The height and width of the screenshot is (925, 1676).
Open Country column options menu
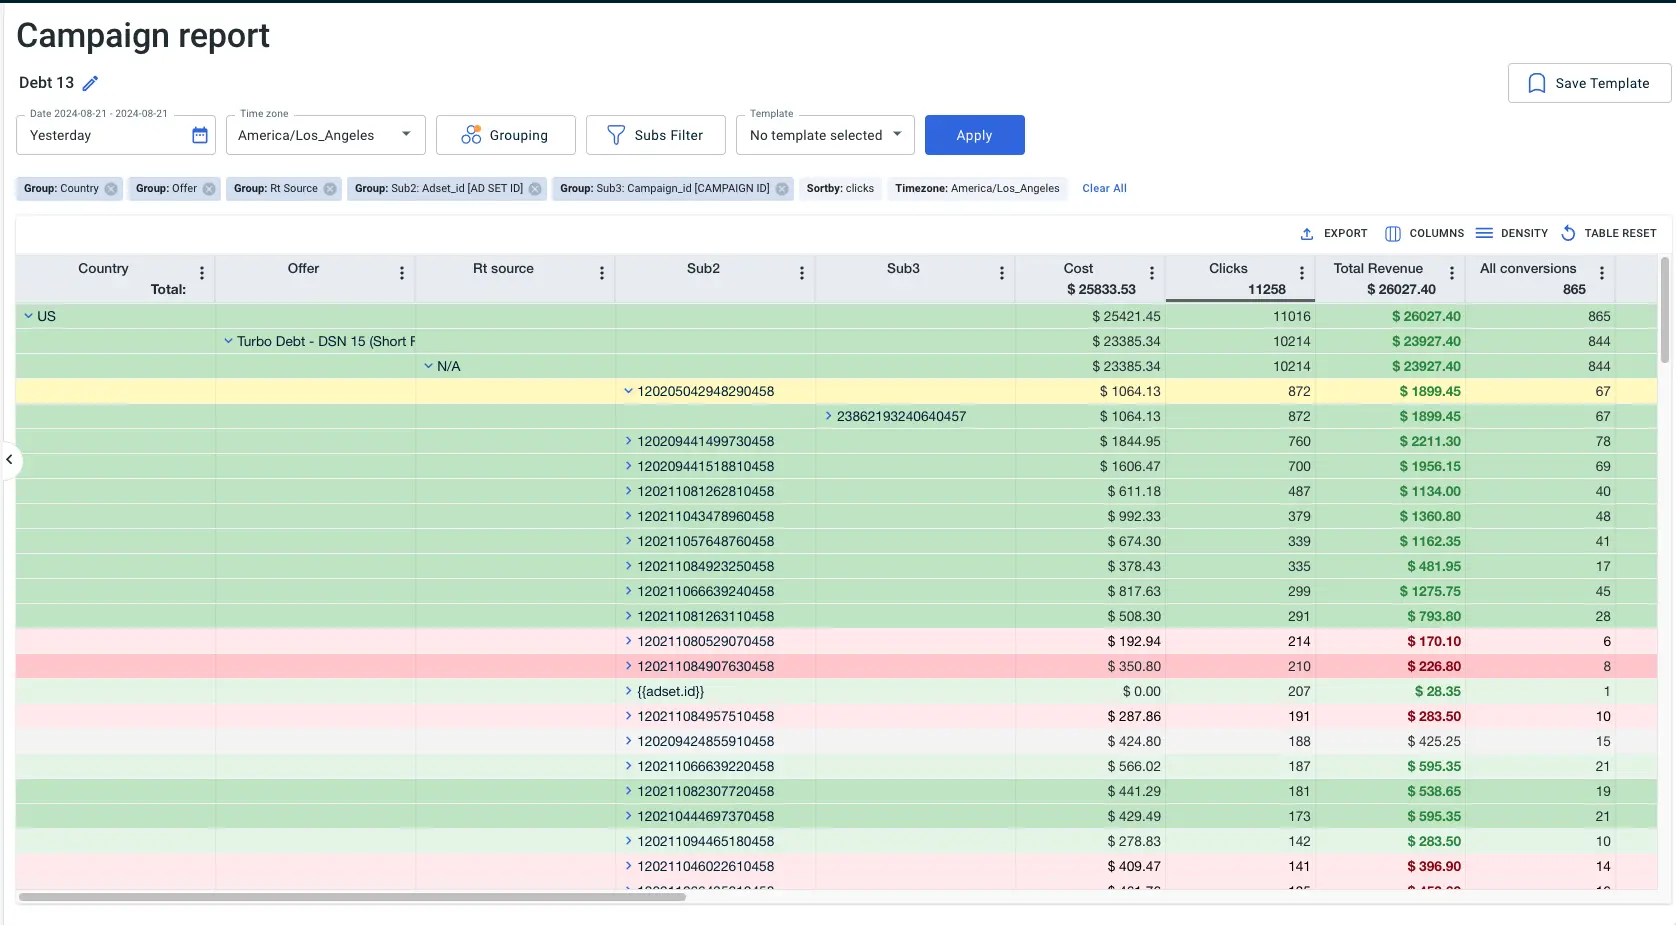(x=202, y=273)
